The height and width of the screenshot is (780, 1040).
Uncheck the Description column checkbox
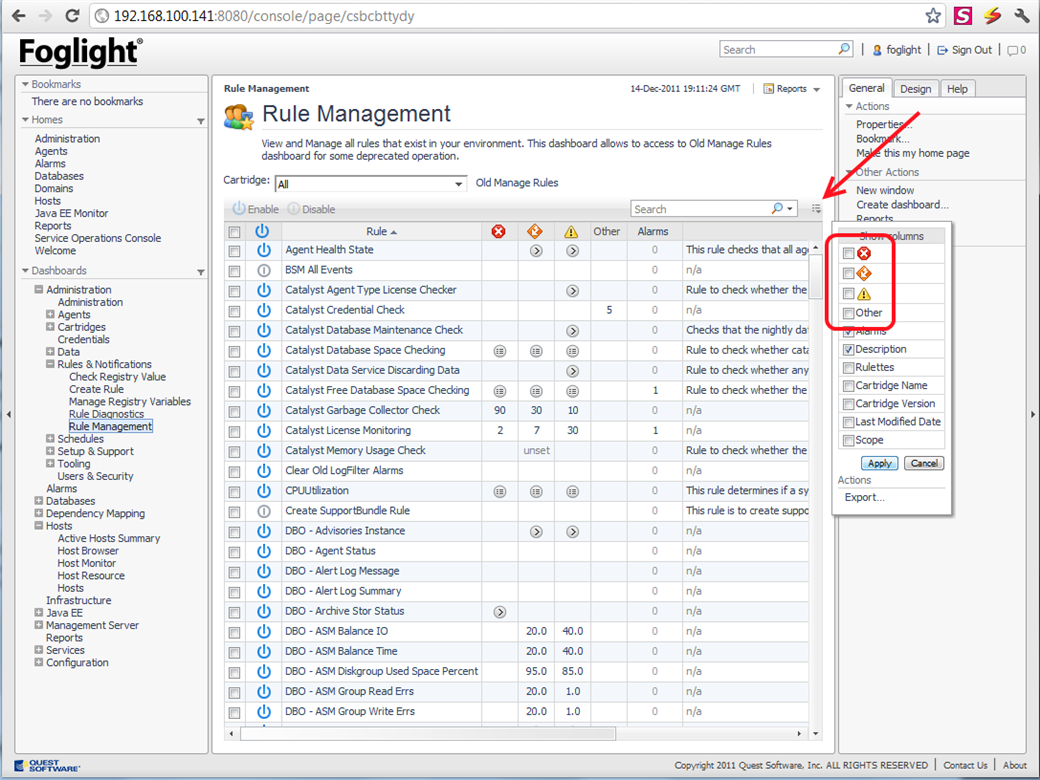[848, 350]
